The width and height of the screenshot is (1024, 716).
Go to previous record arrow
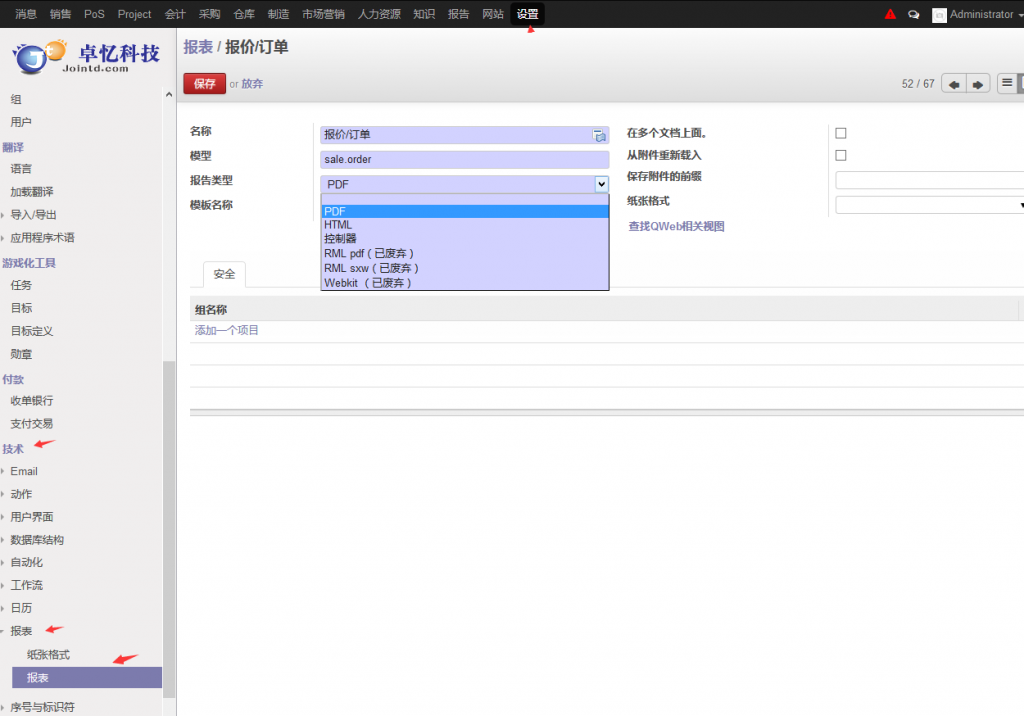pyautogui.click(x=955, y=84)
